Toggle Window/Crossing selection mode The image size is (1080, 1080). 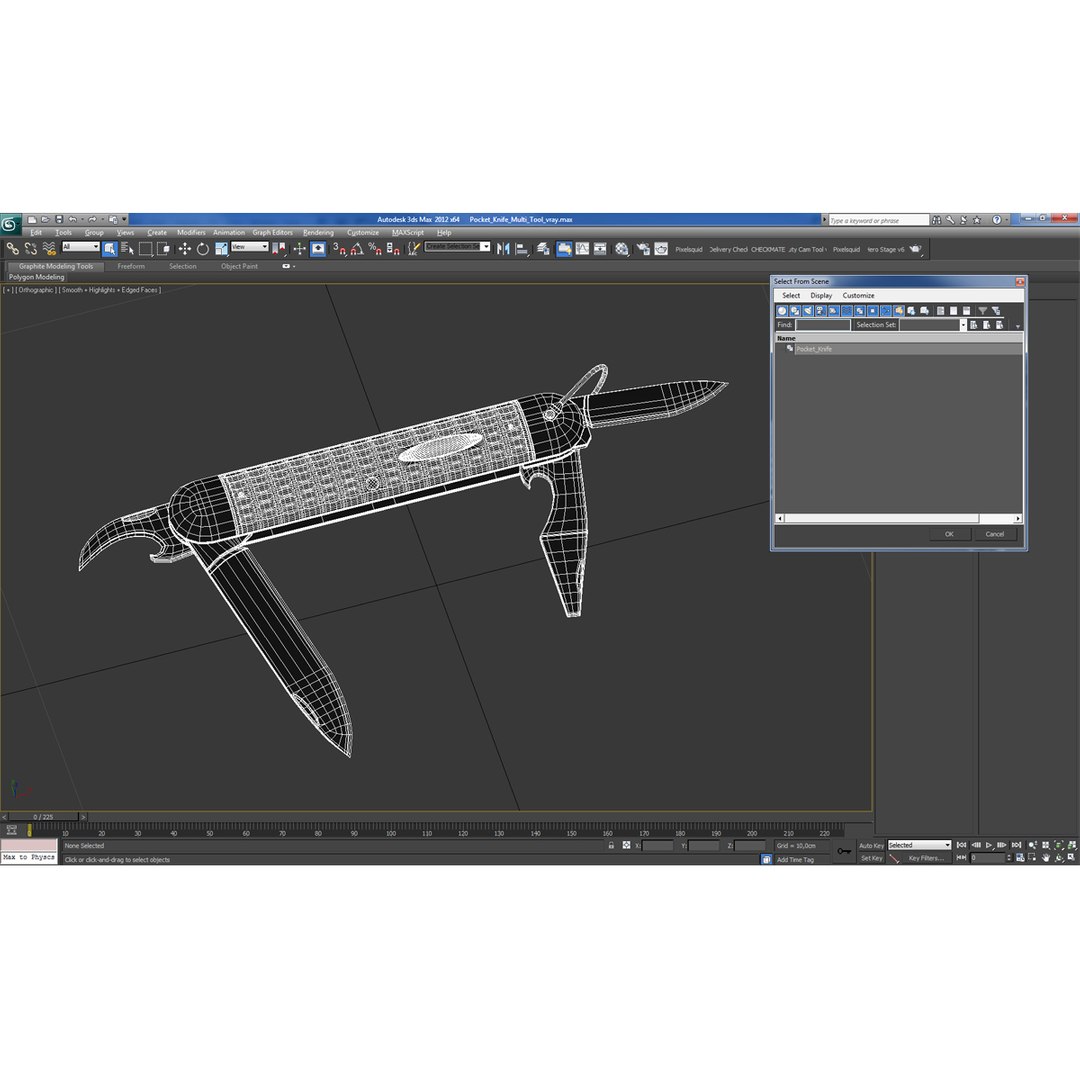[163, 249]
